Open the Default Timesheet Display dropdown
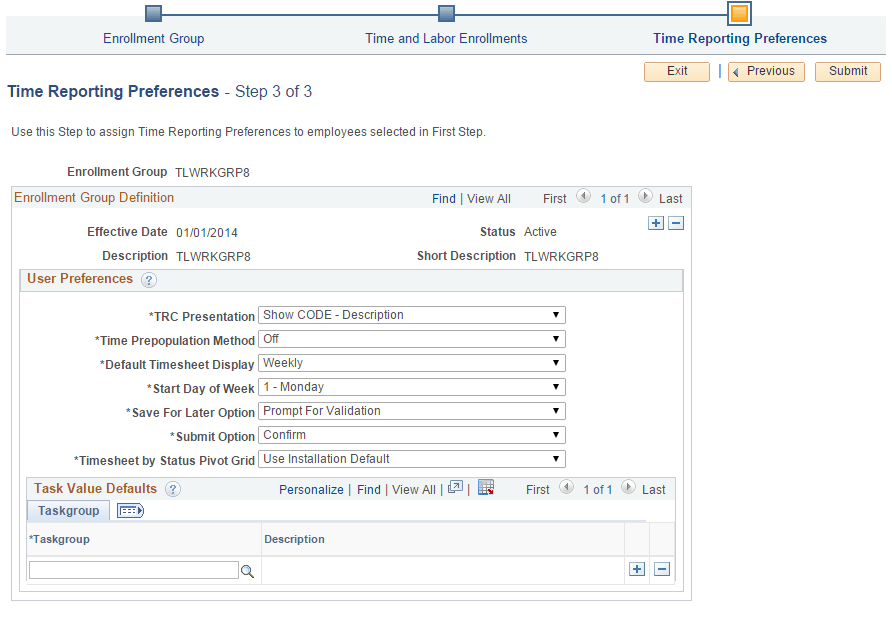This screenshot has height=619, width=892. pyautogui.click(x=554, y=362)
